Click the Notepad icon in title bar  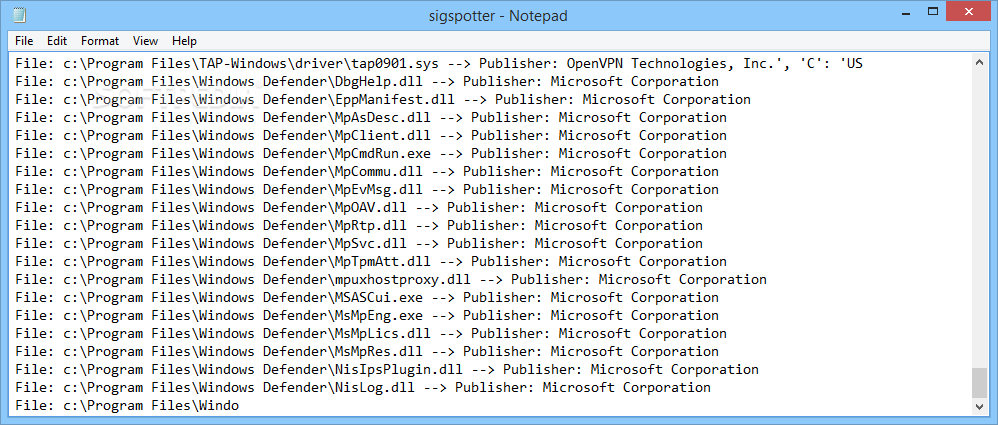(19, 15)
